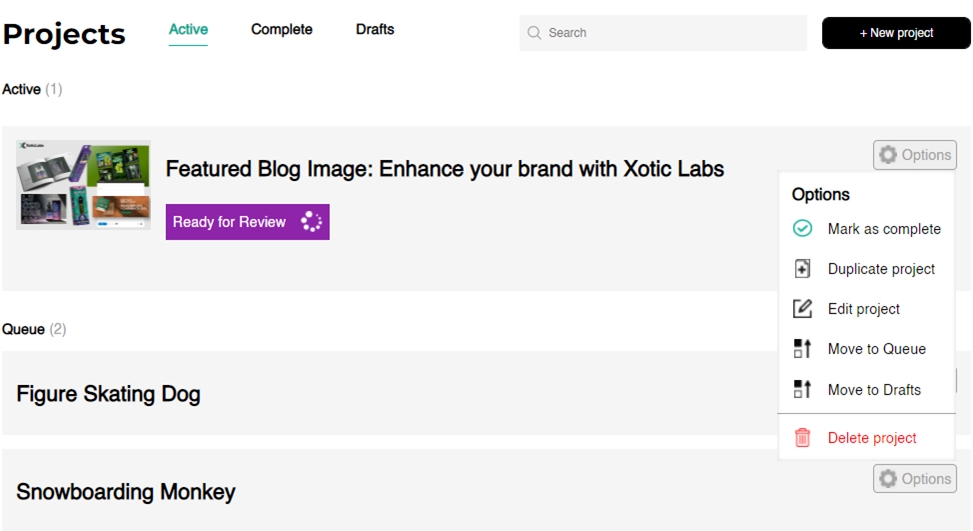Click the red Delete project trash icon
This screenshot has width=973, height=531.
802,437
